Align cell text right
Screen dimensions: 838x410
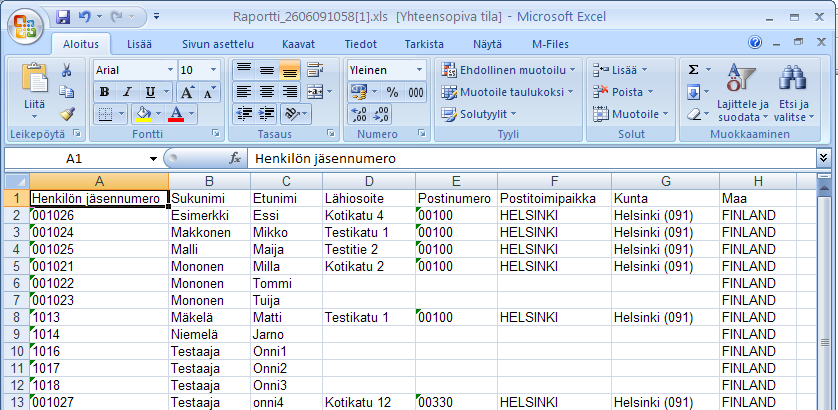pyautogui.click(x=289, y=92)
